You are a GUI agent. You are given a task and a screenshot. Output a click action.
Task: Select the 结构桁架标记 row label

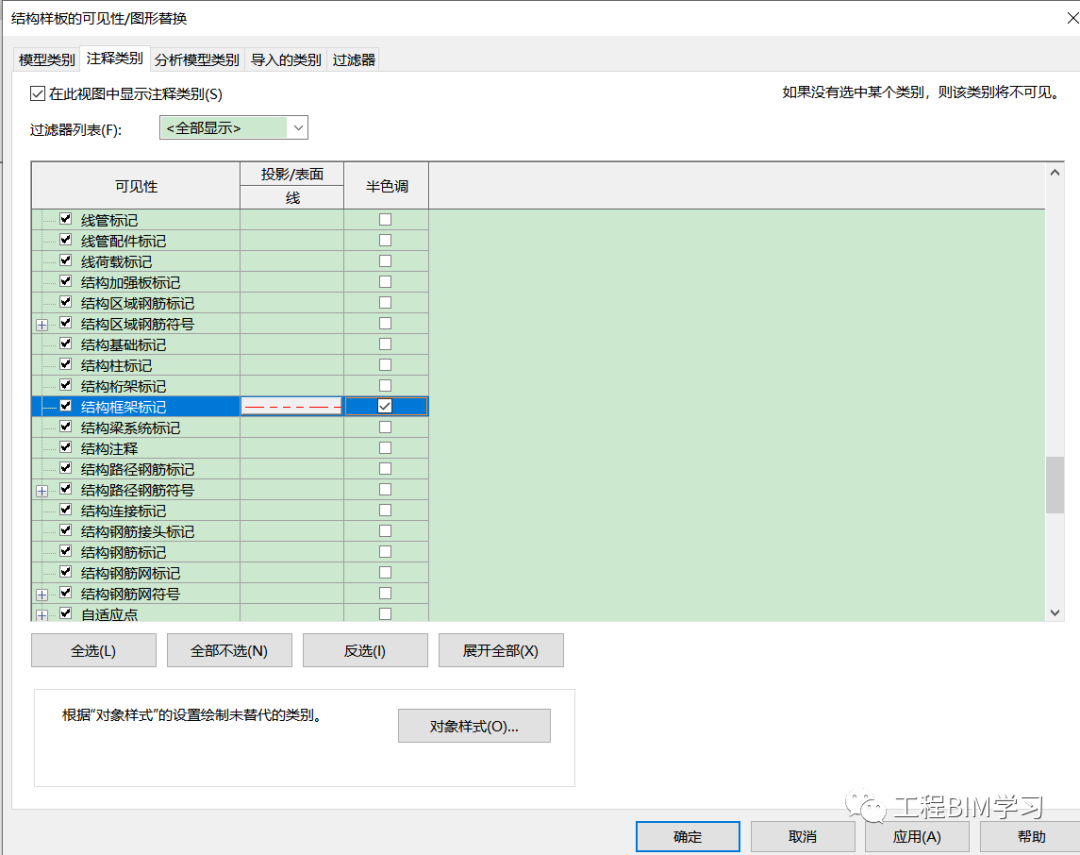pyautogui.click(x=123, y=387)
